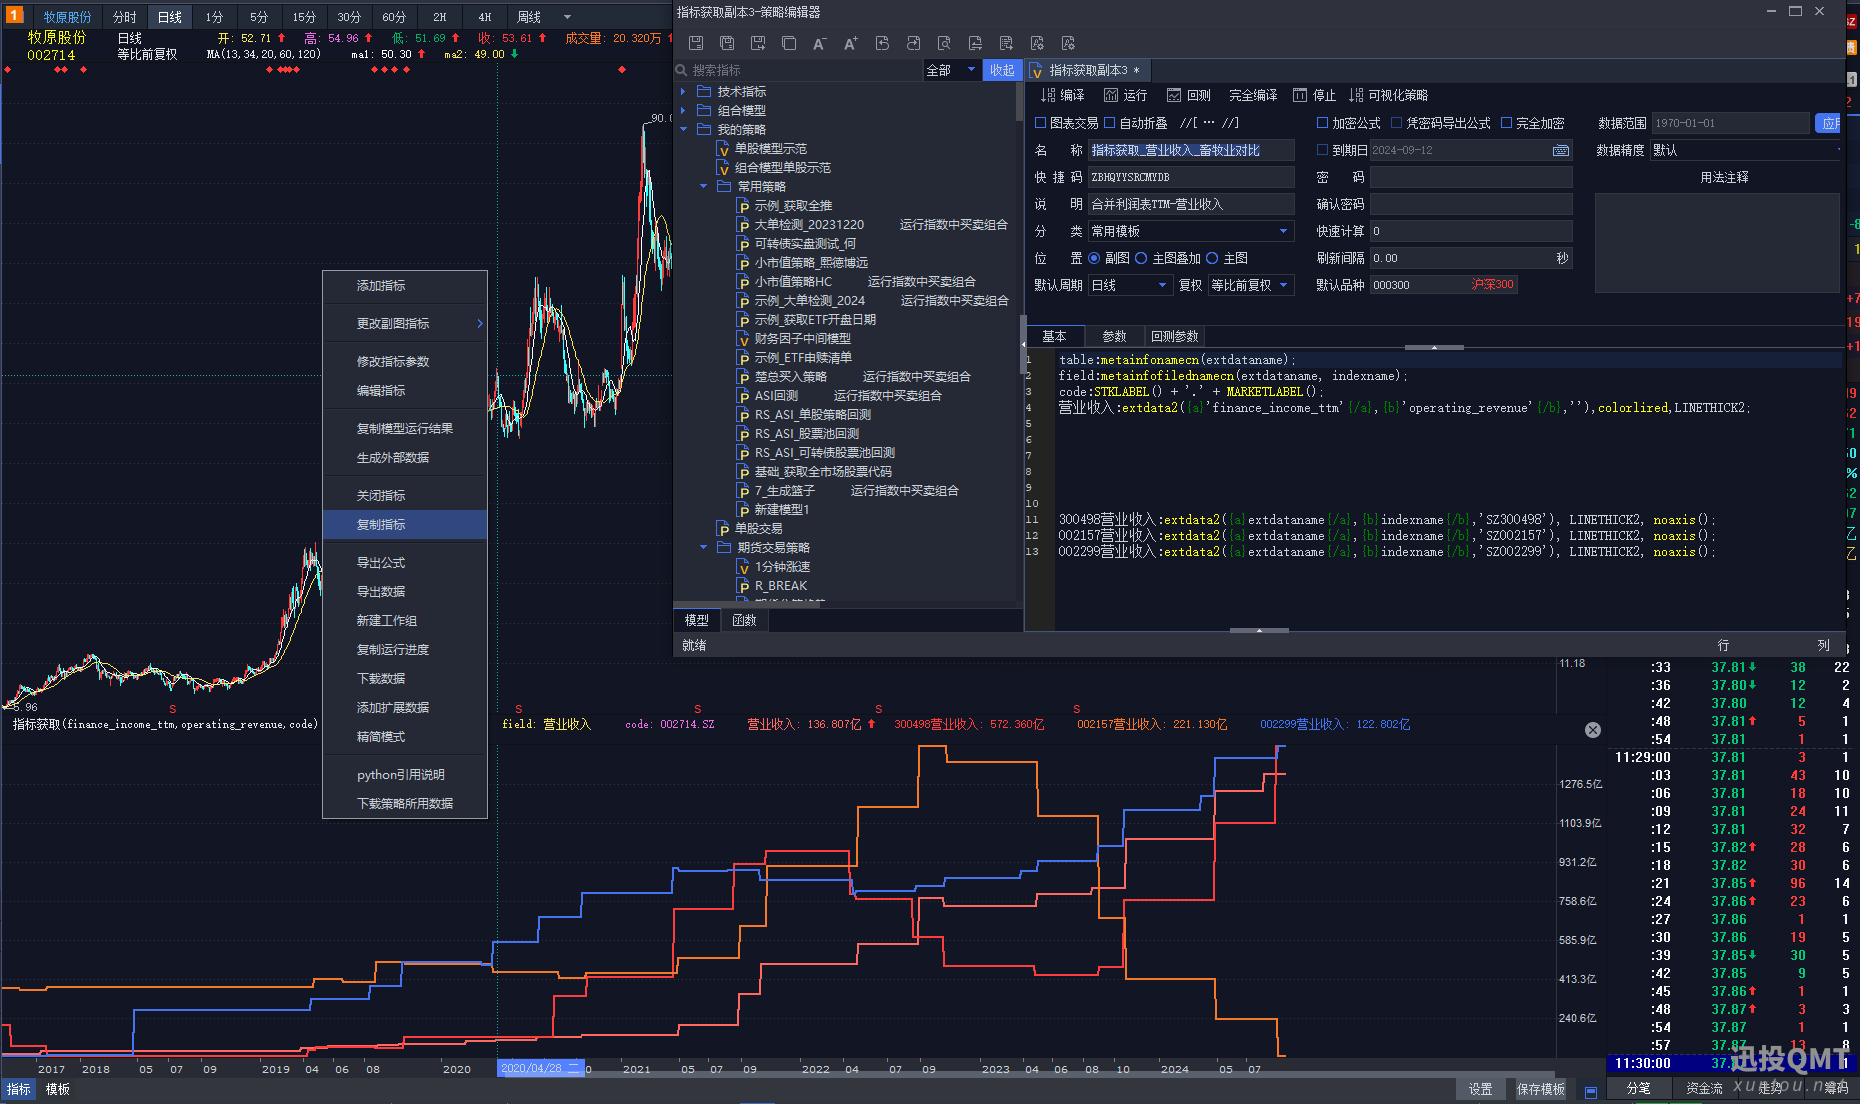
Task: Click the export list document icon
Action: click(1006, 43)
